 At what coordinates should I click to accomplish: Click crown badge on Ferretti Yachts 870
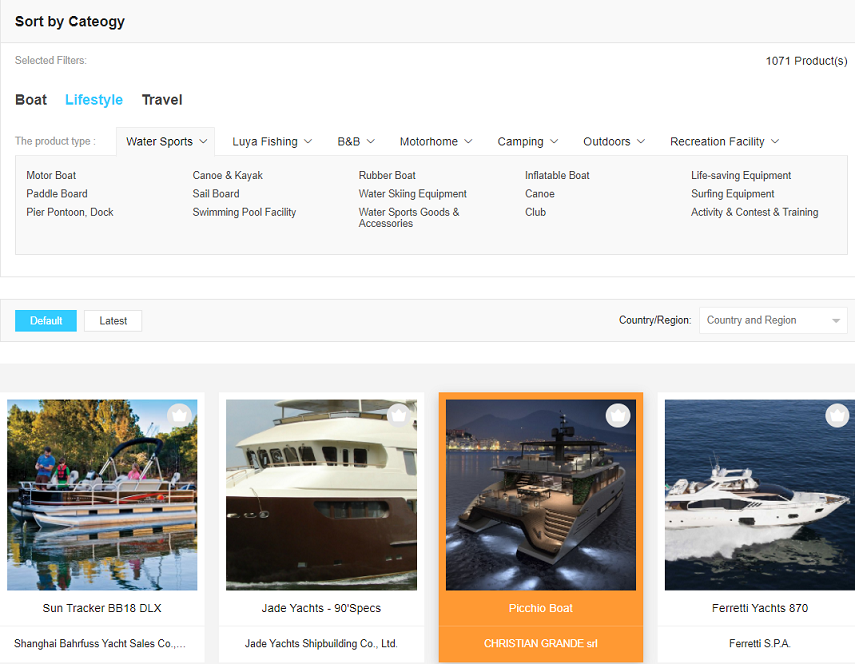click(x=837, y=415)
